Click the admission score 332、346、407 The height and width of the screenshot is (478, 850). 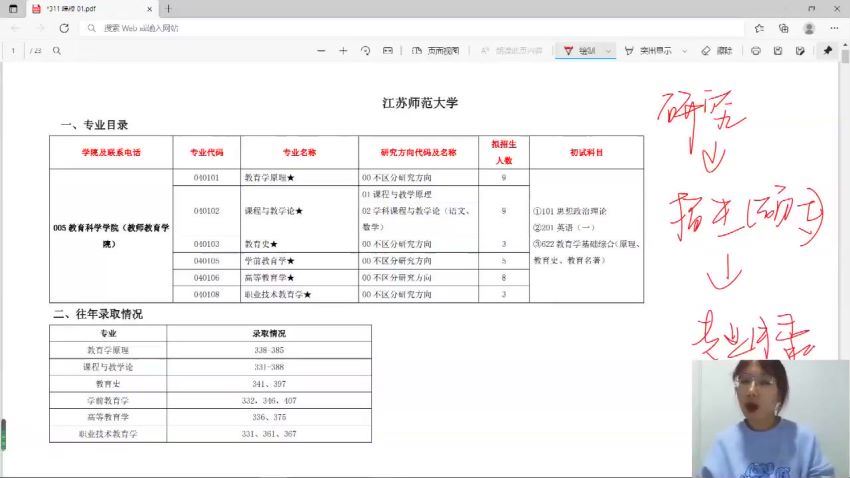[x=269, y=401]
